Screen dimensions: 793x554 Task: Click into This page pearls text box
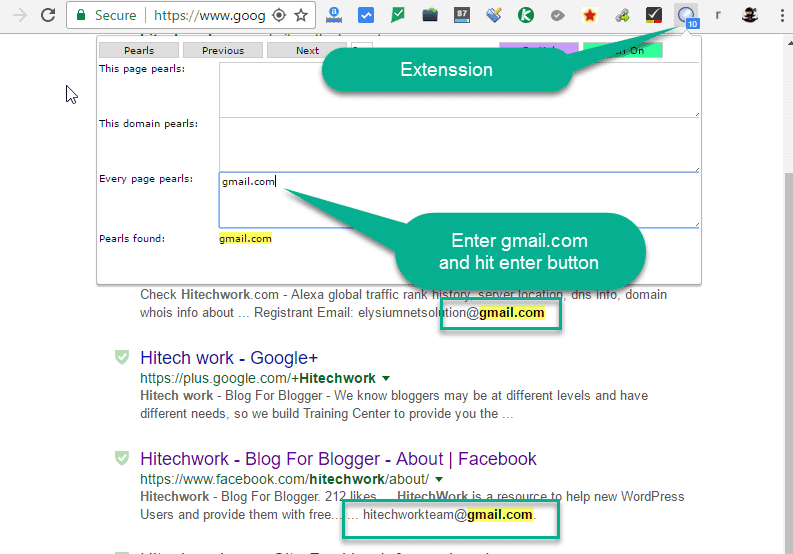(x=459, y=90)
